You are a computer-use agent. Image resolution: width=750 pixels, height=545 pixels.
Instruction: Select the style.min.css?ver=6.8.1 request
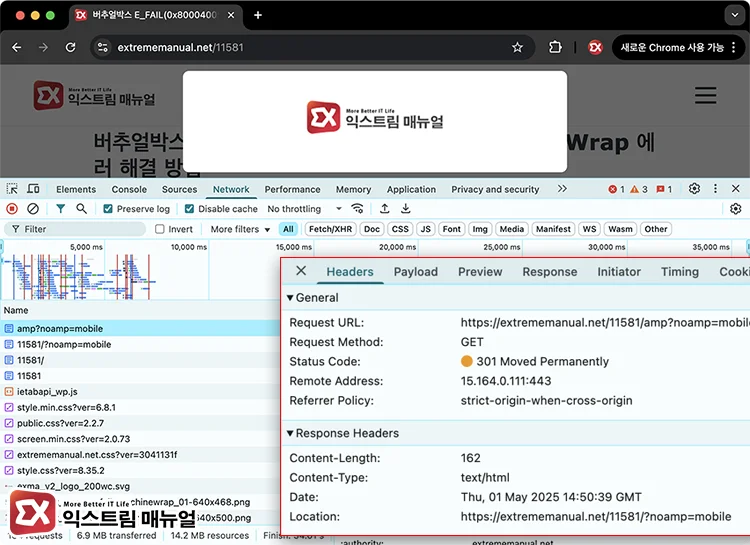140,407
